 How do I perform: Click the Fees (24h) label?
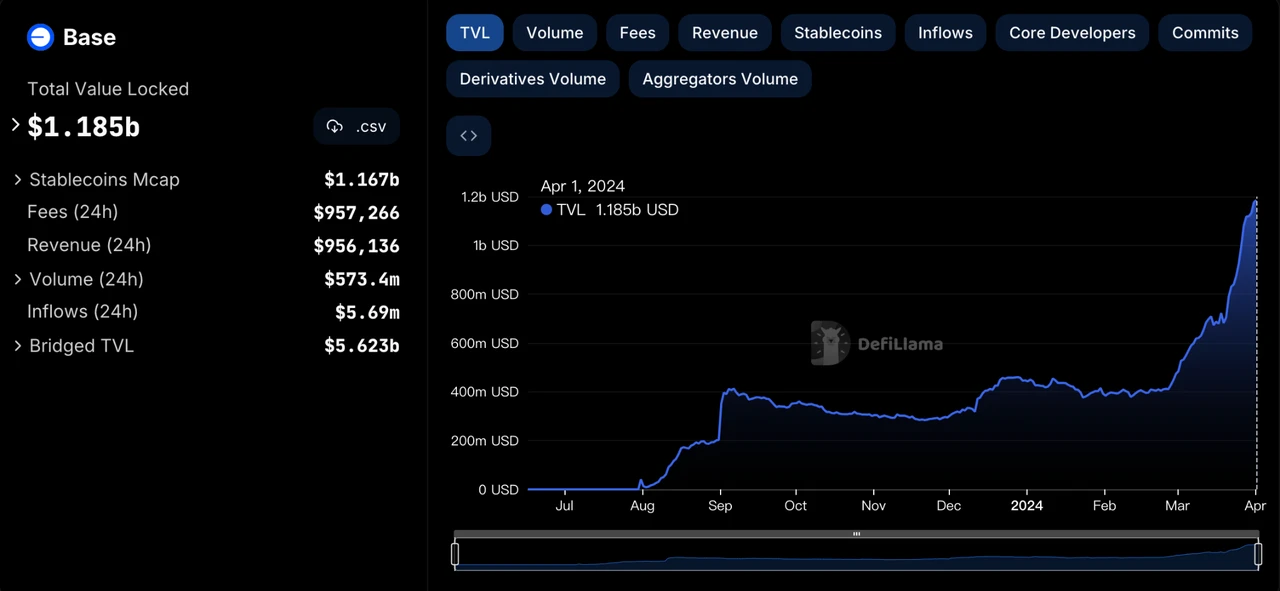click(73, 212)
